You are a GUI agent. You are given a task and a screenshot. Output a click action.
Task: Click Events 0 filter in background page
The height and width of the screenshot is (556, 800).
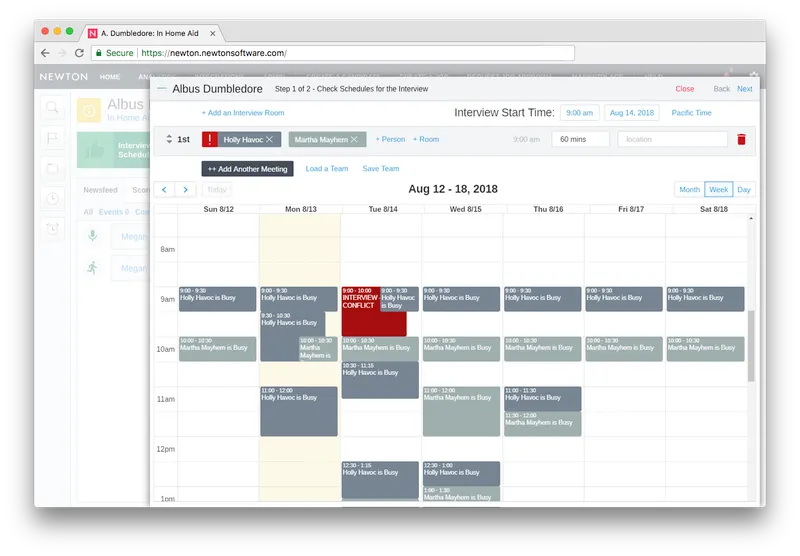(x=114, y=212)
